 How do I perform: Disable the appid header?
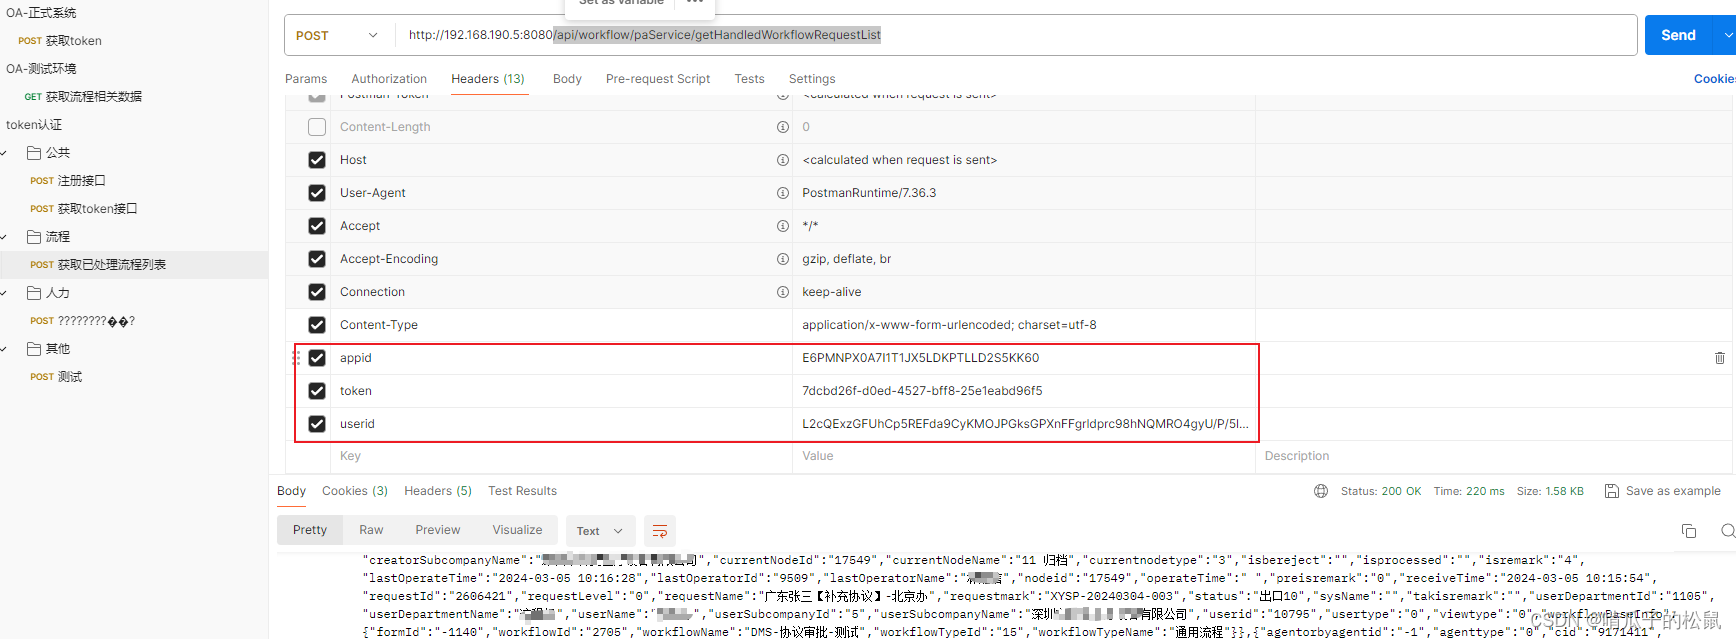point(317,358)
